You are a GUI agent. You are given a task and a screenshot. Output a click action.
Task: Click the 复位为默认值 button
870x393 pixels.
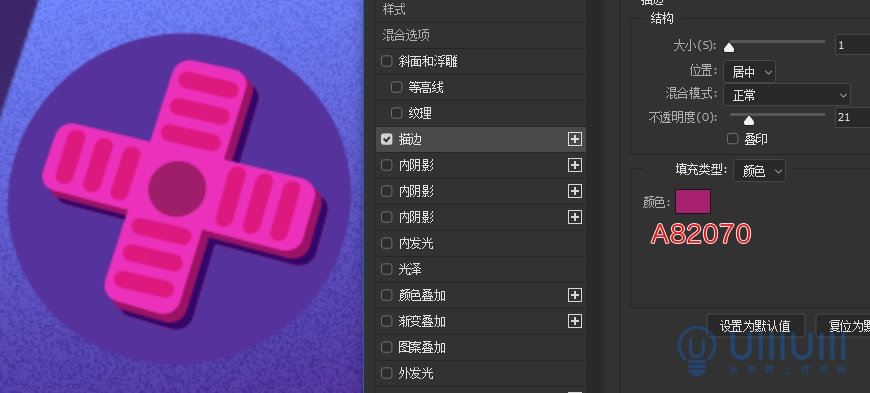843,325
